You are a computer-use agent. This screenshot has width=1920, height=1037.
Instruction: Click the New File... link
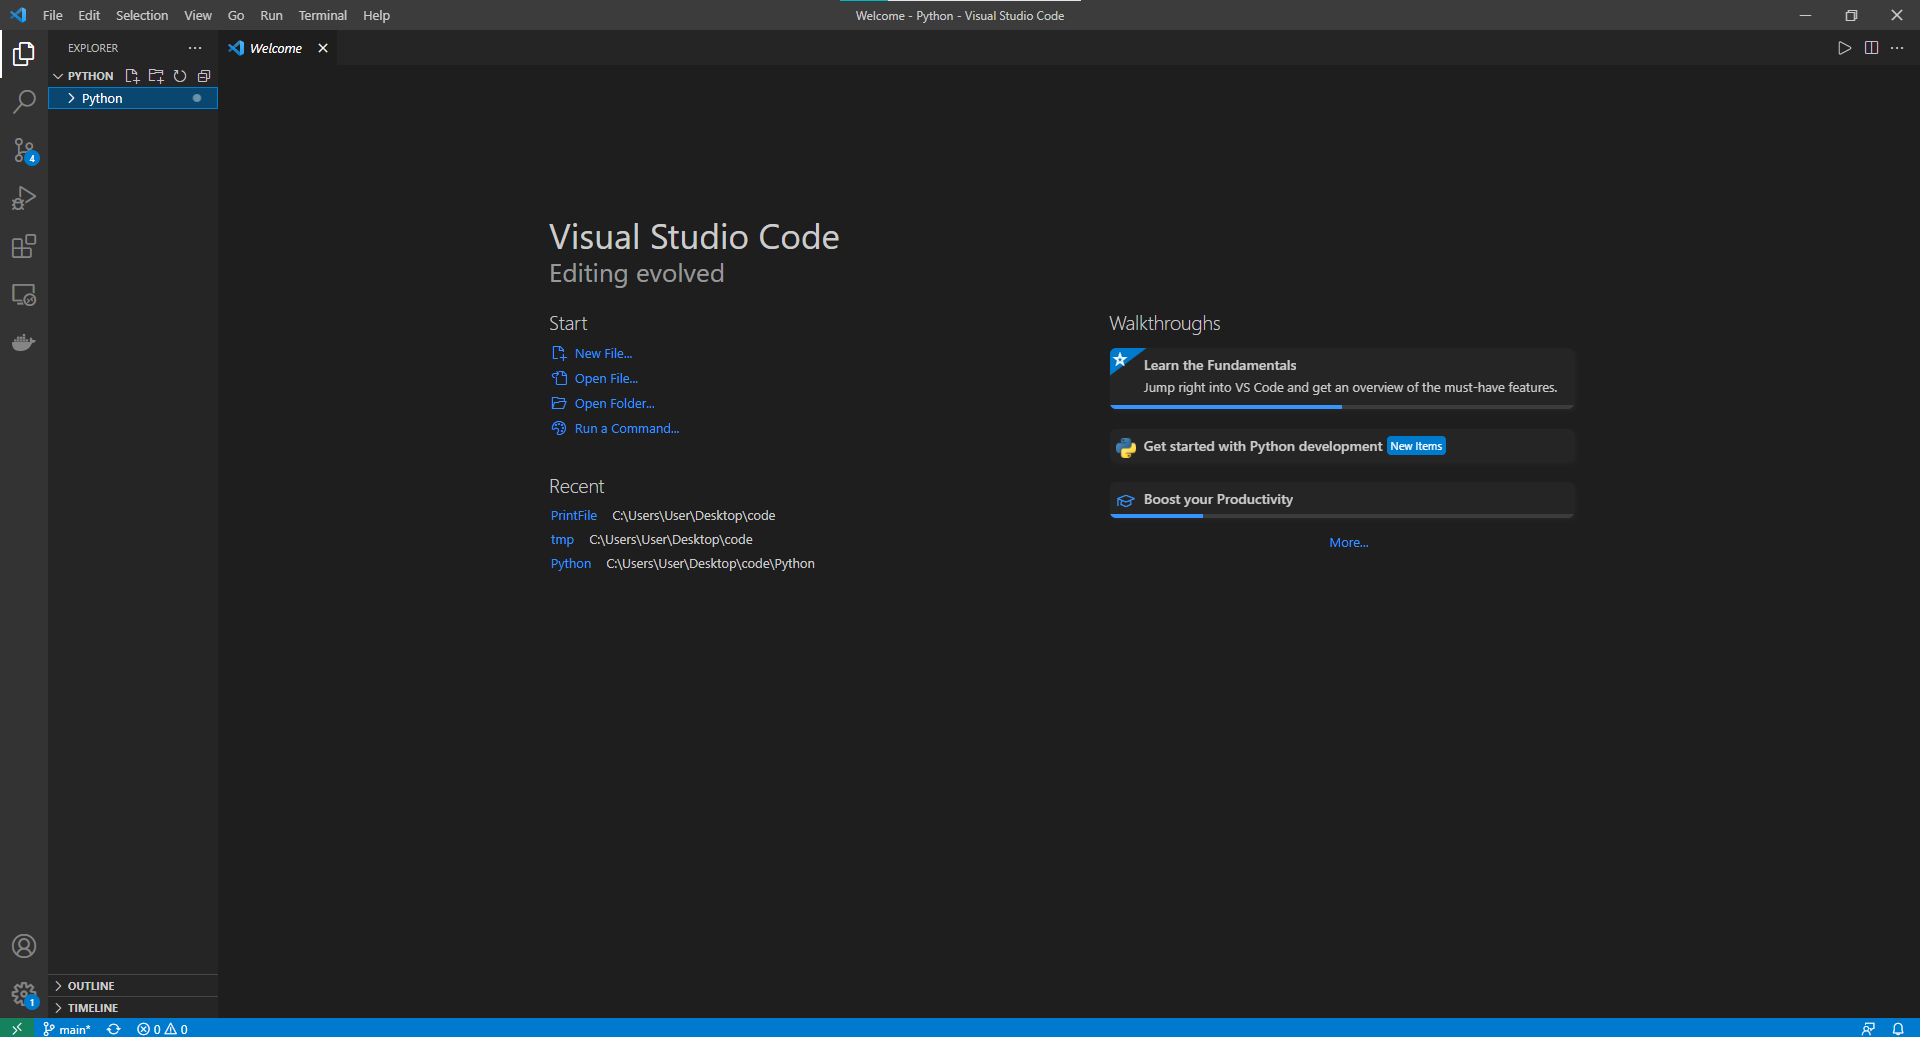[603, 353]
